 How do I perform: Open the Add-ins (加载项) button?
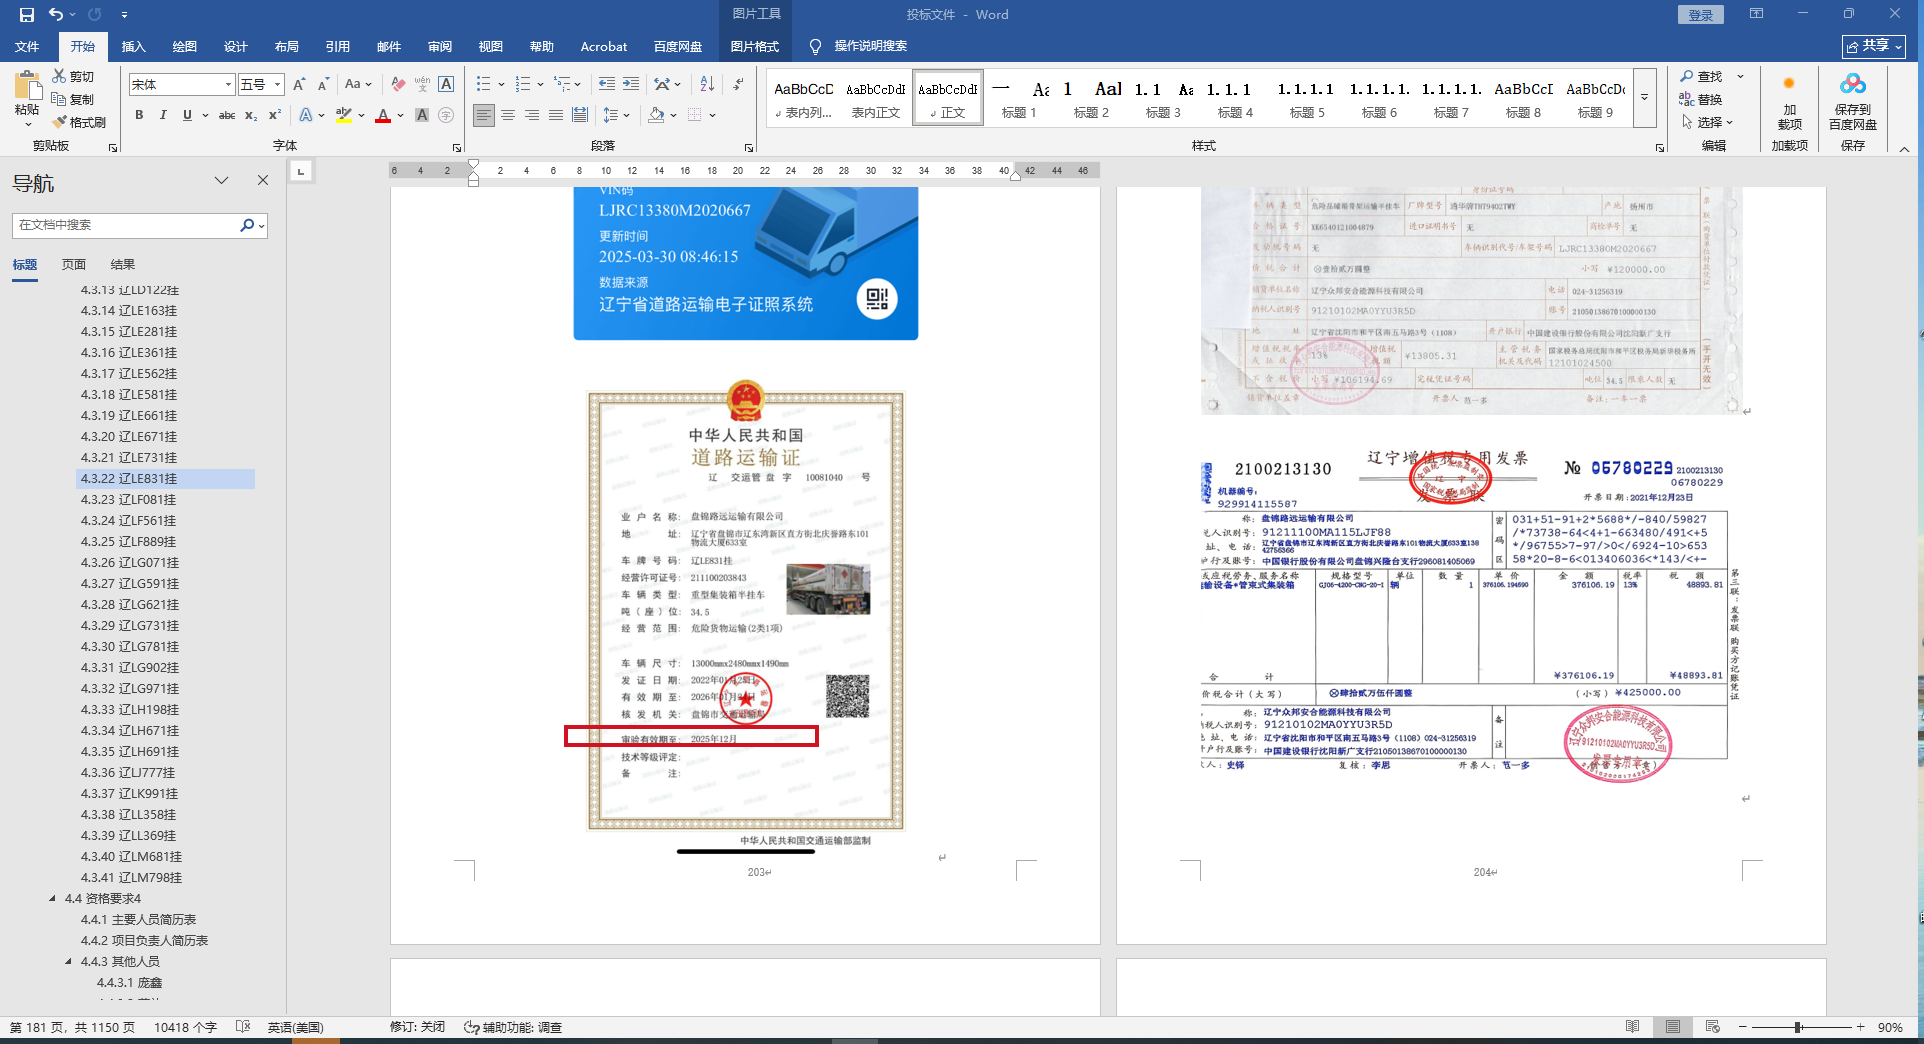(1789, 103)
